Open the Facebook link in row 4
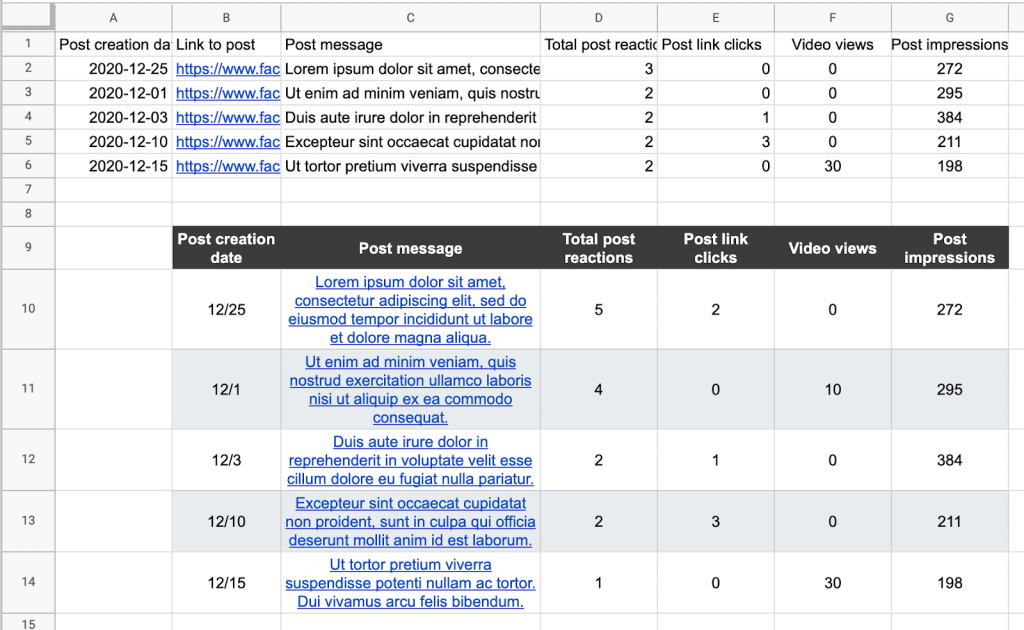Screen dimensions: 1024x630 pos(227,118)
